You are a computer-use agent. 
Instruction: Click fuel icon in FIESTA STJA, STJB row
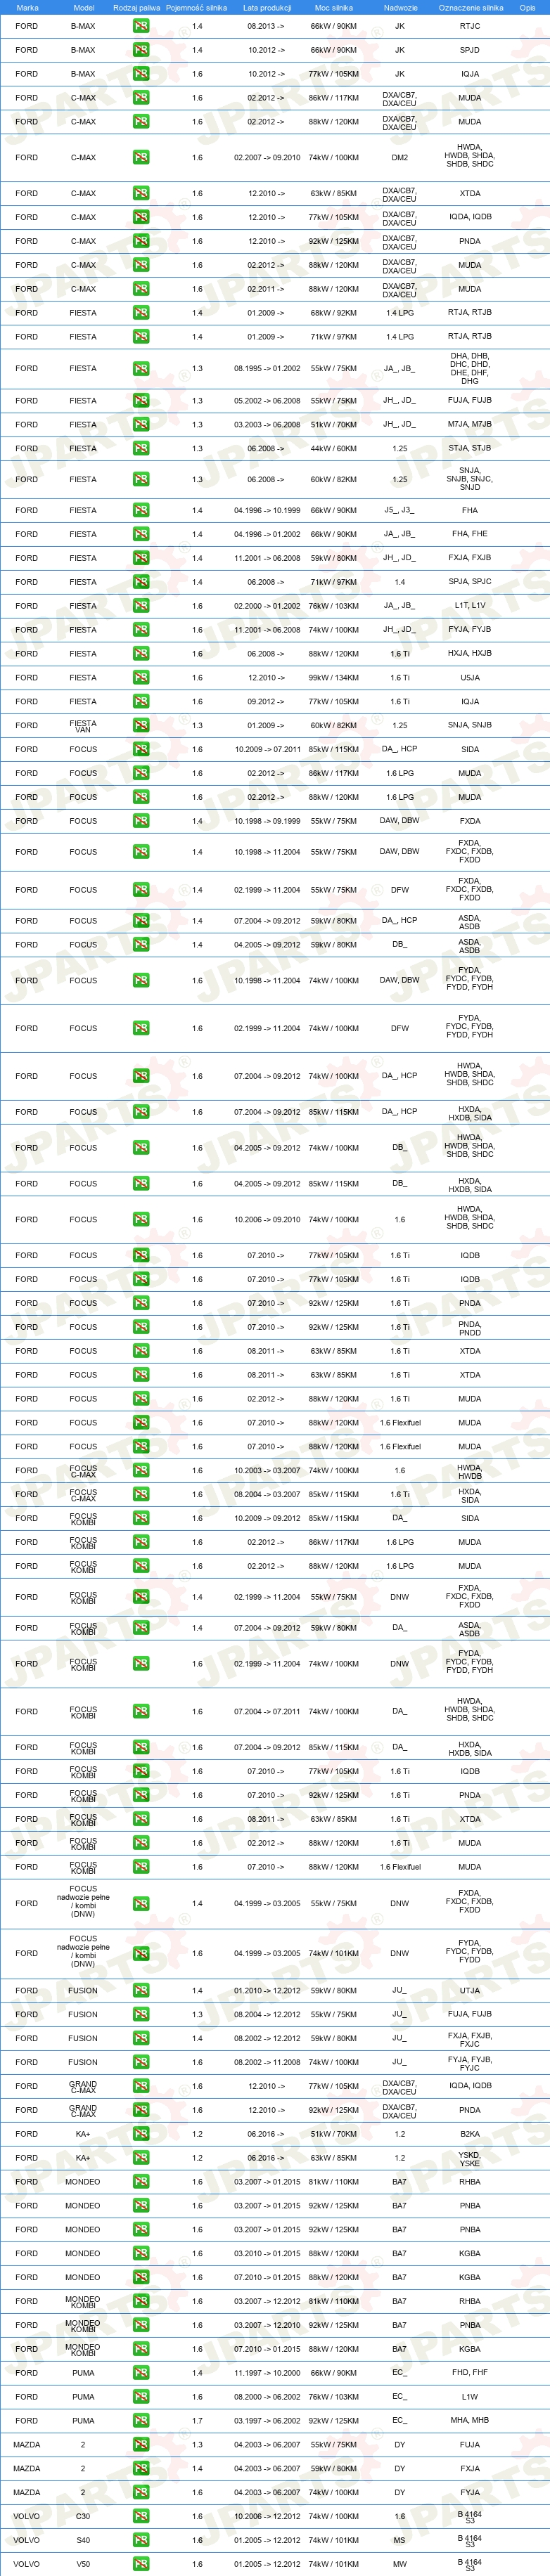141,448
